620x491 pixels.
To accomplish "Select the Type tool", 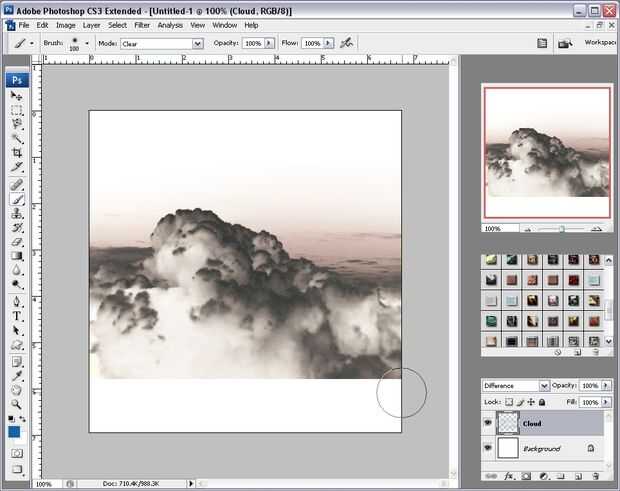I will [x=17, y=316].
